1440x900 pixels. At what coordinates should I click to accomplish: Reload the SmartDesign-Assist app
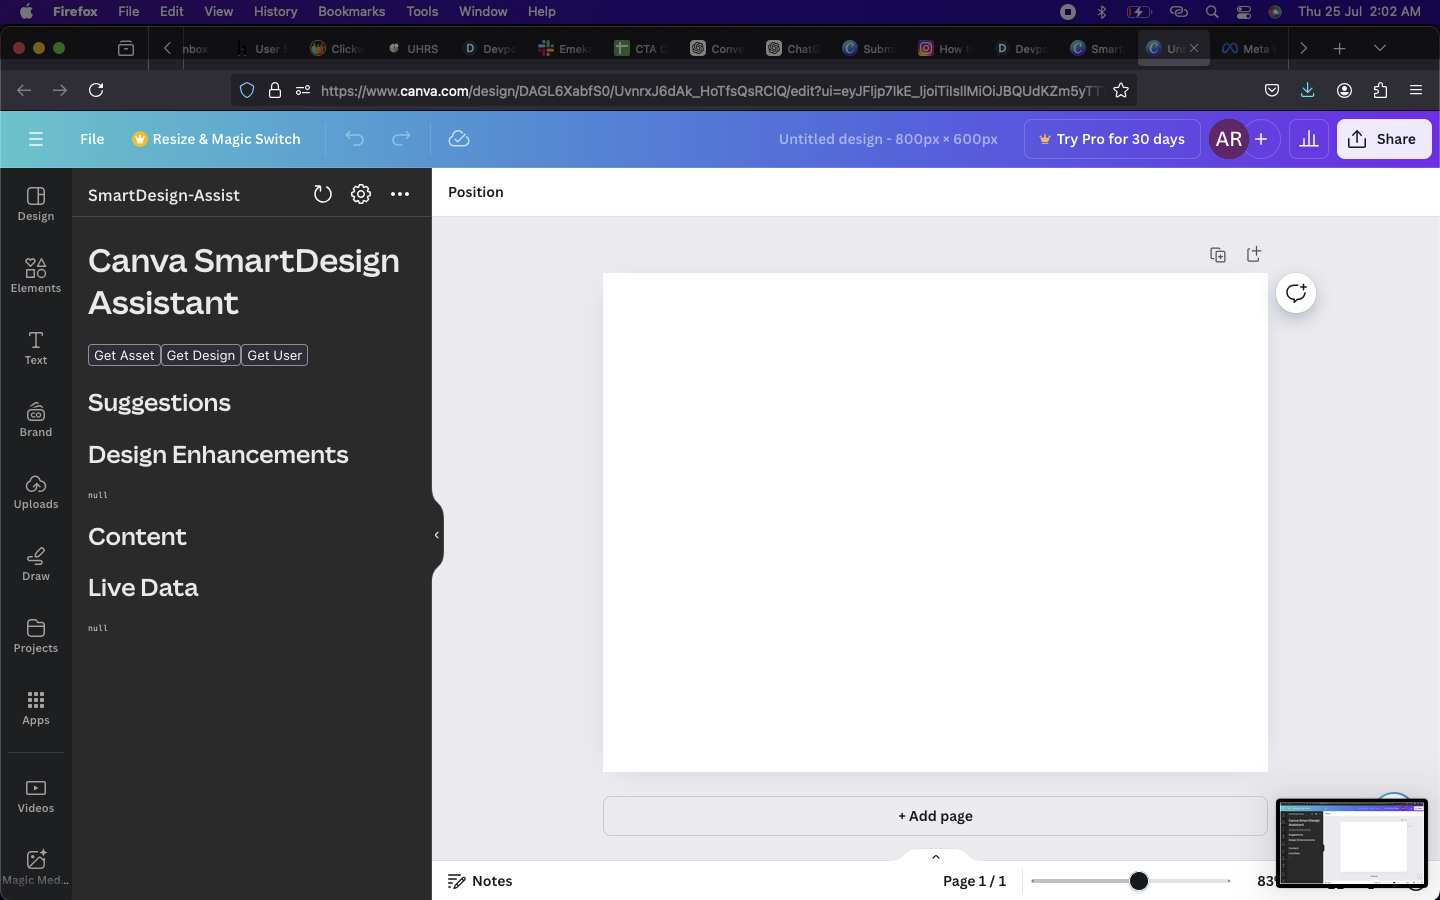click(322, 195)
